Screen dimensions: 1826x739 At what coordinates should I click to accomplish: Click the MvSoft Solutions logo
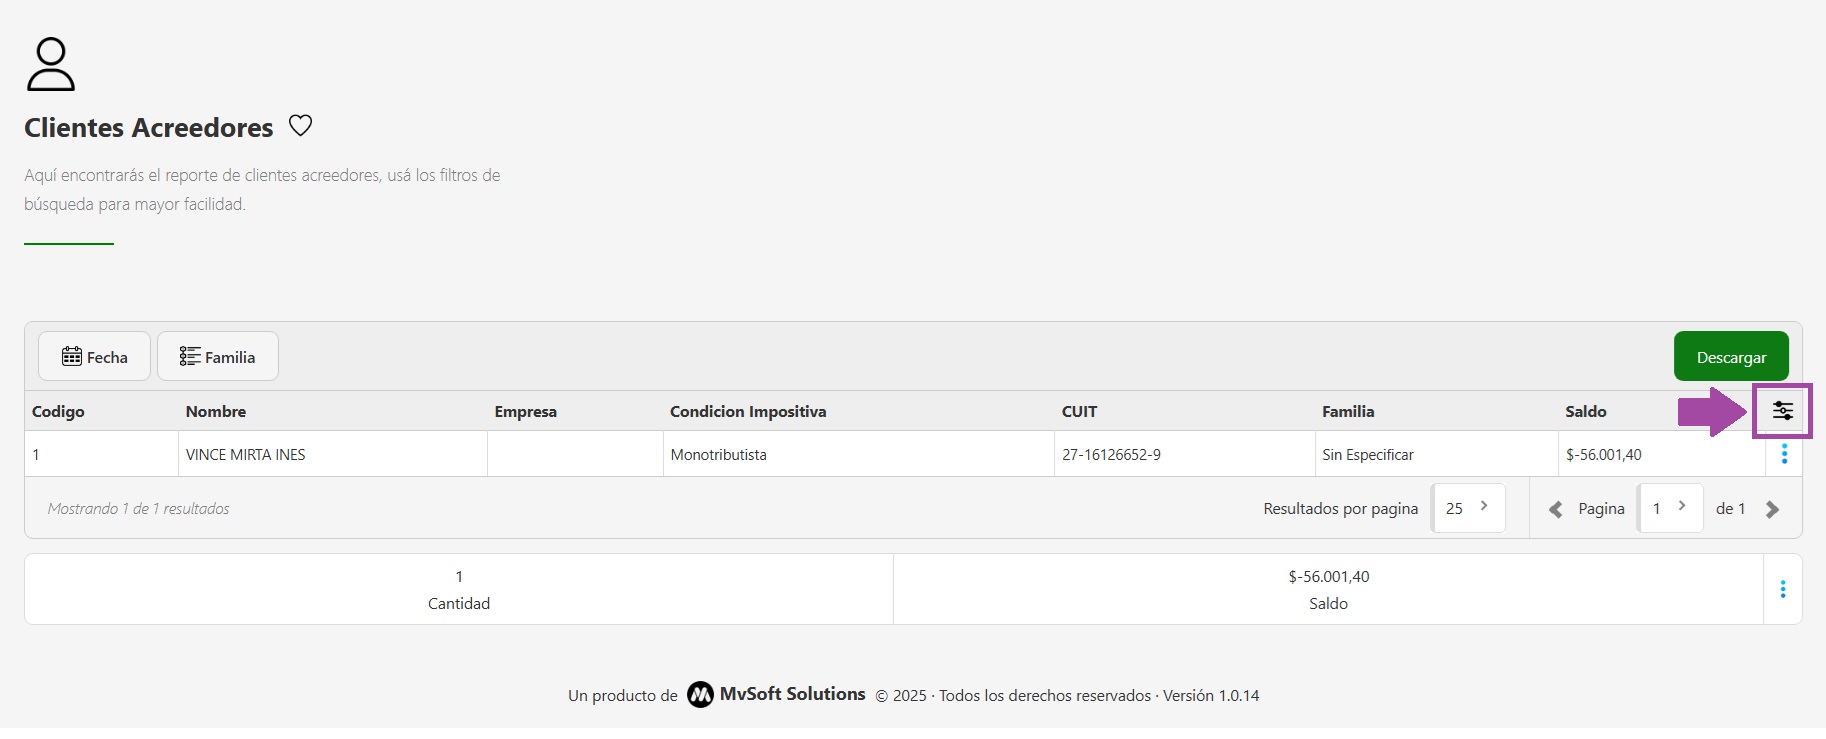(x=700, y=695)
